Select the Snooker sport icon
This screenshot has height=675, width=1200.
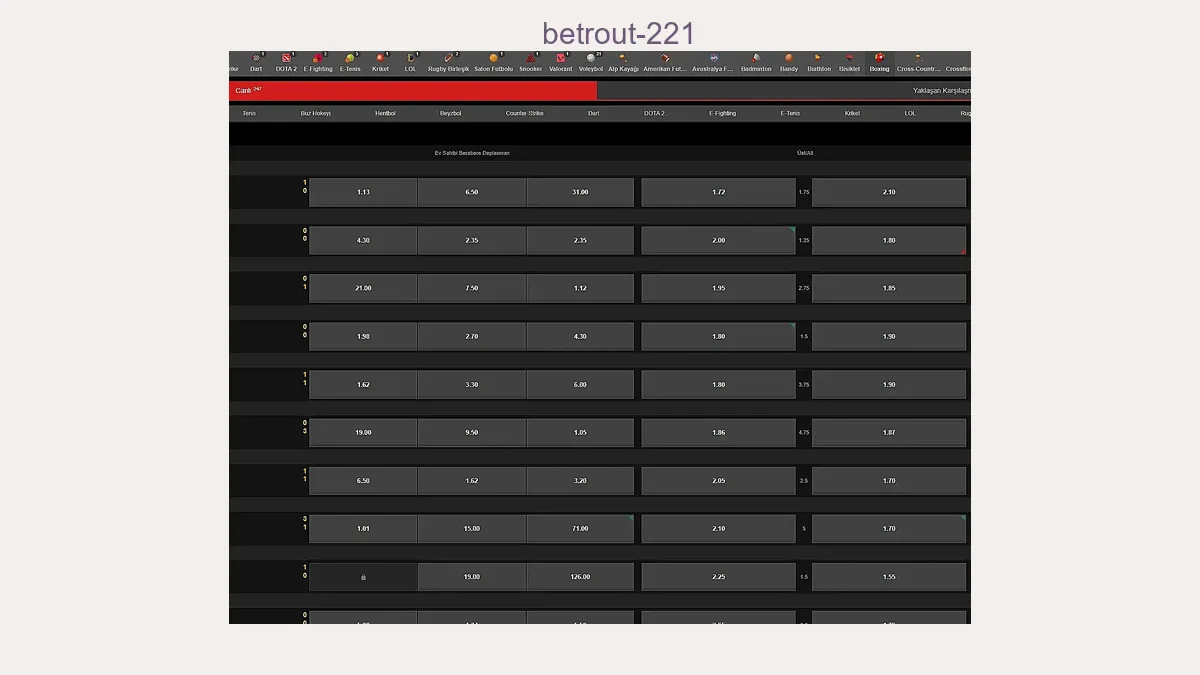click(x=530, y=60)
